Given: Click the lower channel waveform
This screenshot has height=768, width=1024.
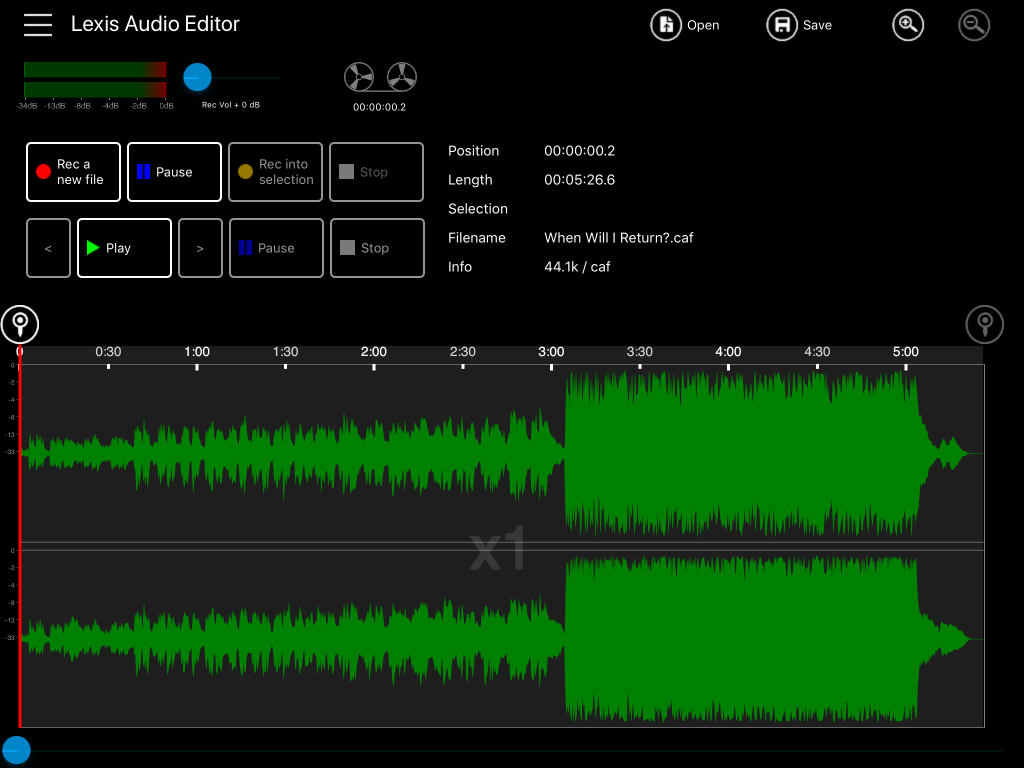Looking at the screenshot, I should 502,639.
